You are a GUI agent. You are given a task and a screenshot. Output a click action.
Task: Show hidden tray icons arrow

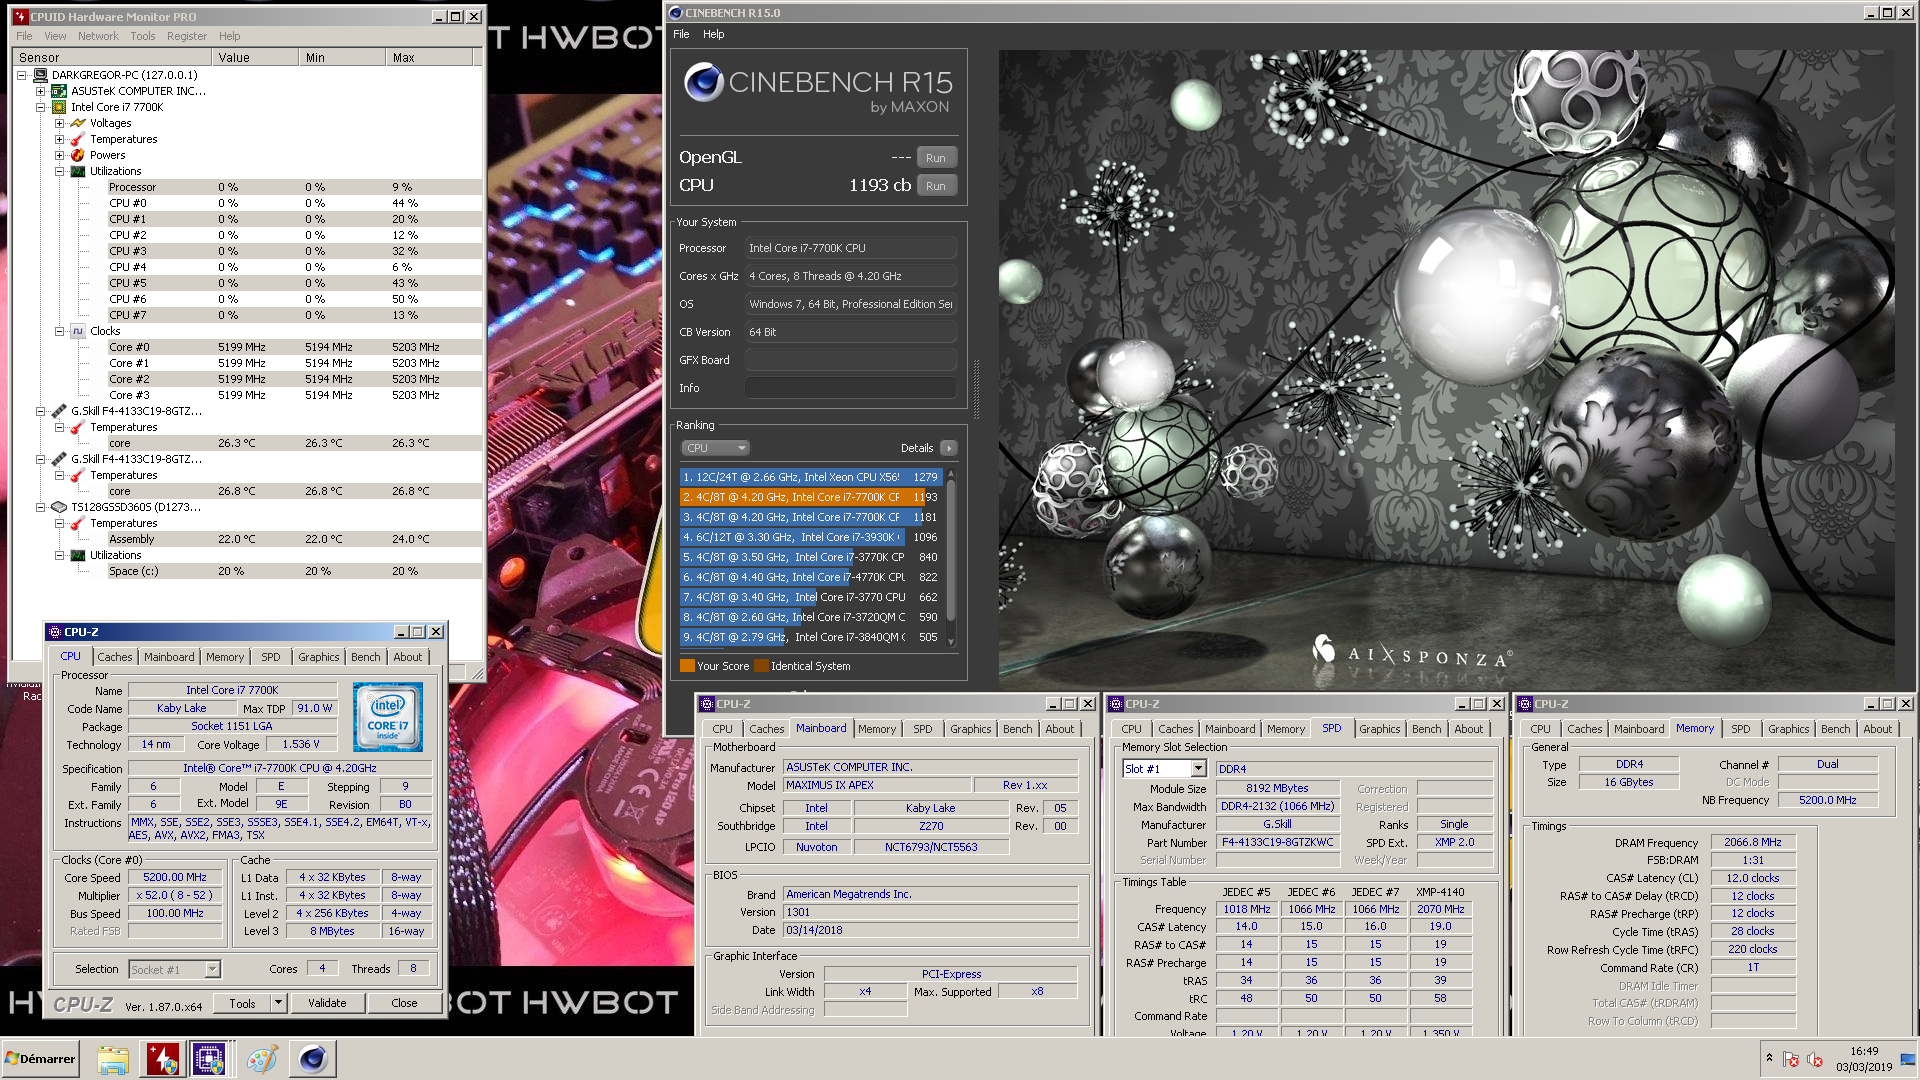1769,1058
